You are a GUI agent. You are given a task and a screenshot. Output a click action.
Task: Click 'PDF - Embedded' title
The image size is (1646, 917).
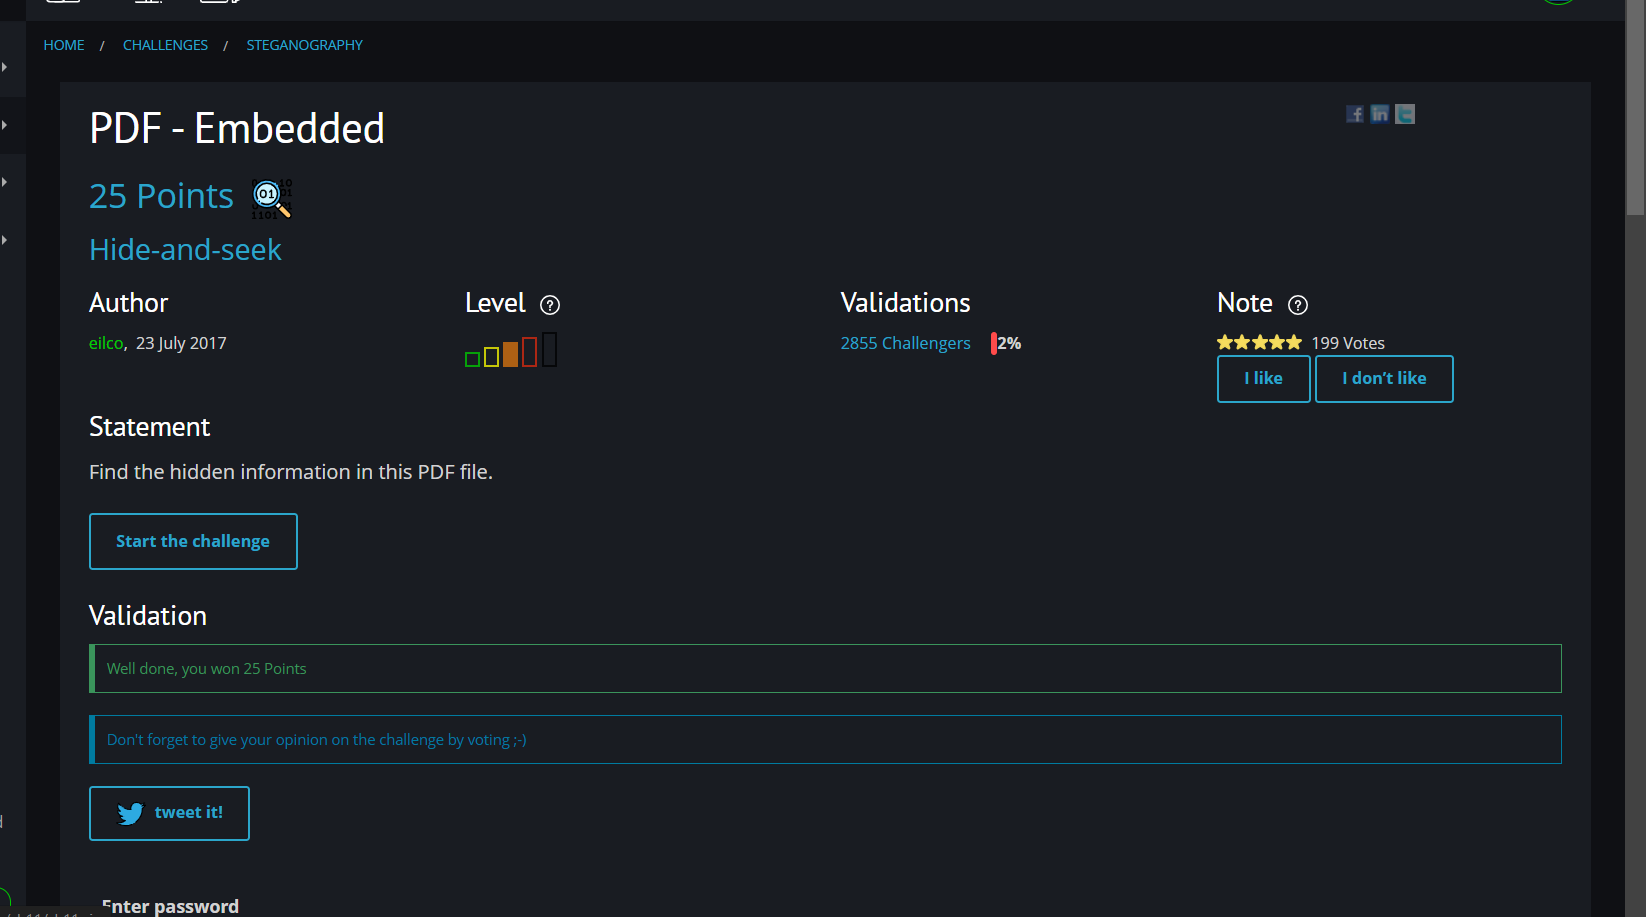237,128
